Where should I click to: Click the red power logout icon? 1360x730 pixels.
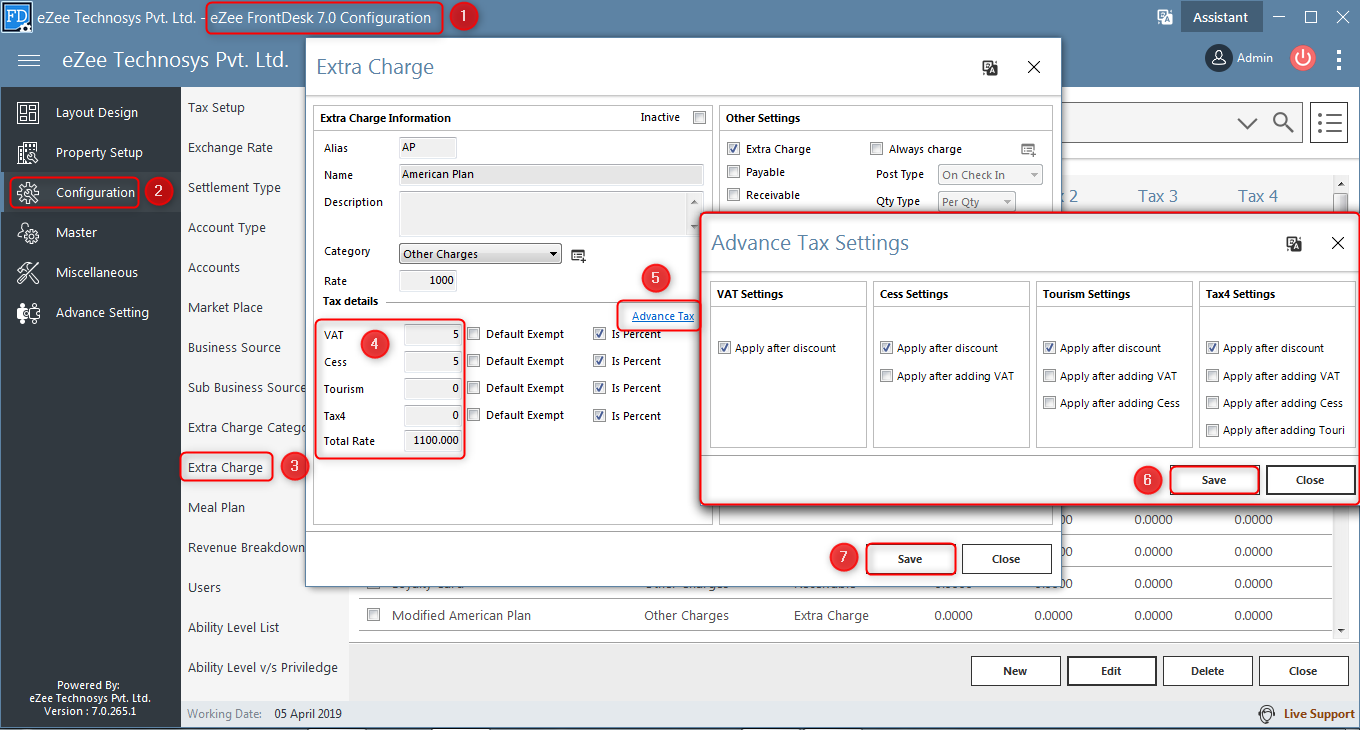point(1302,58)
